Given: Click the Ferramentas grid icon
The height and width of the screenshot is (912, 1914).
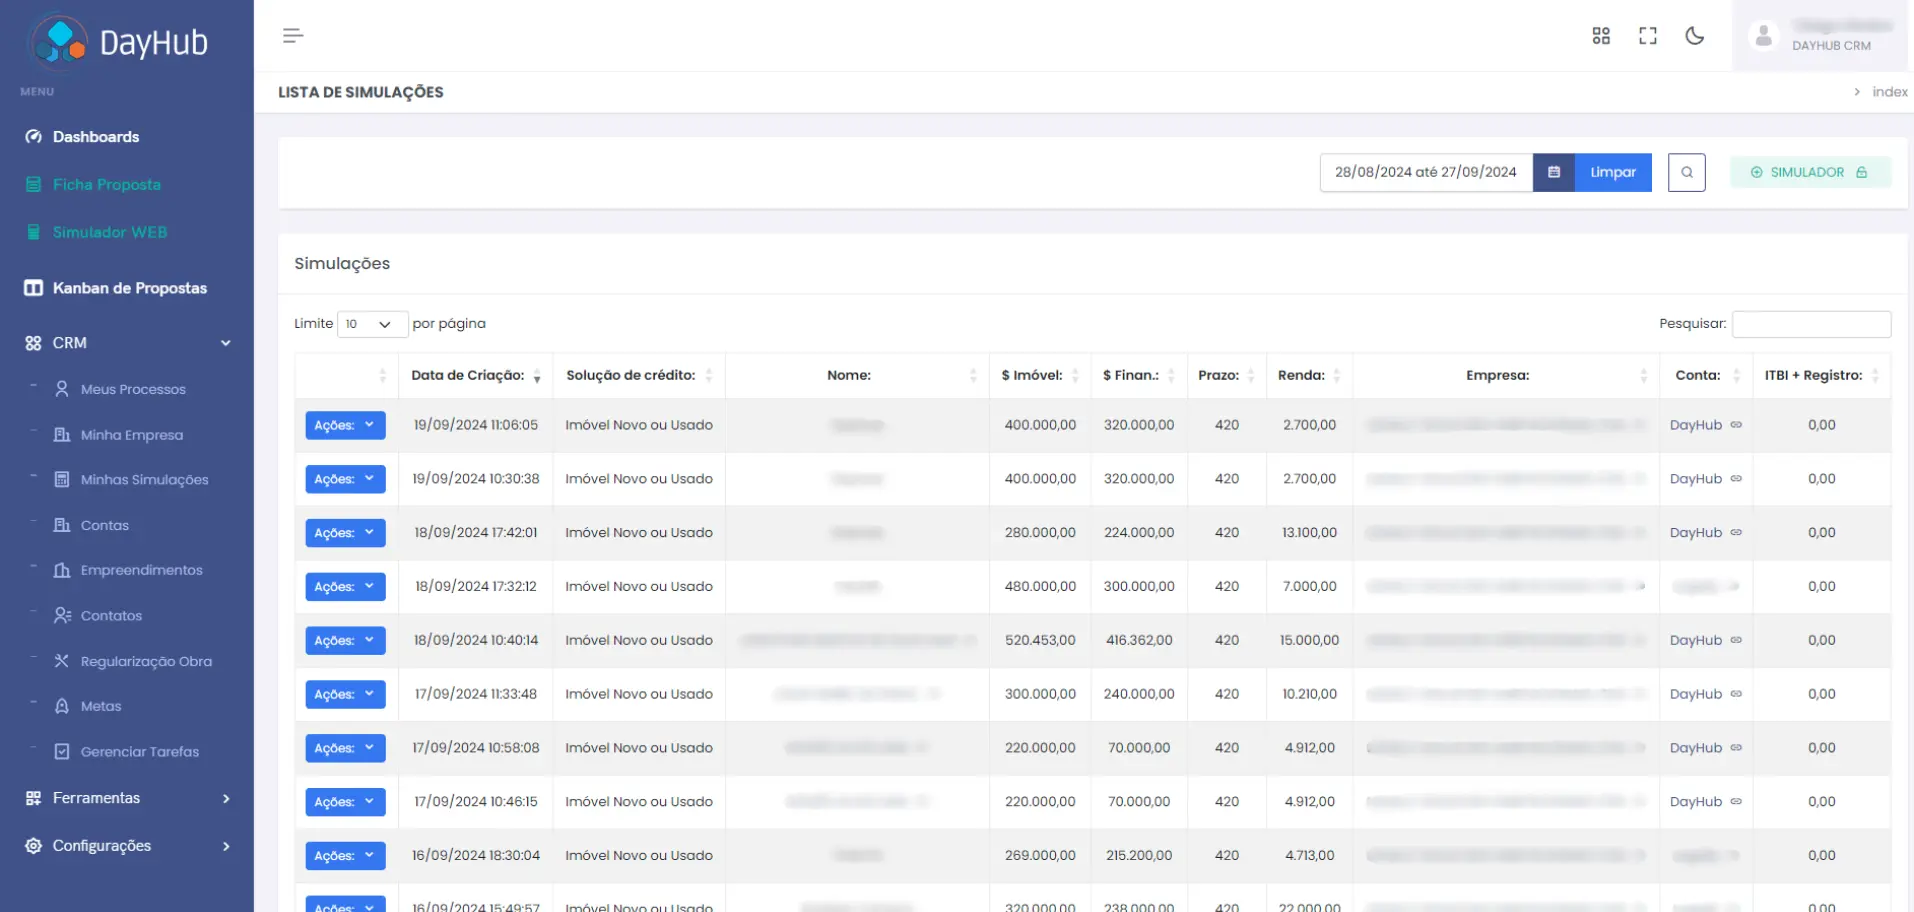Looking at the screenshot, I should click(x=33, y=798).
